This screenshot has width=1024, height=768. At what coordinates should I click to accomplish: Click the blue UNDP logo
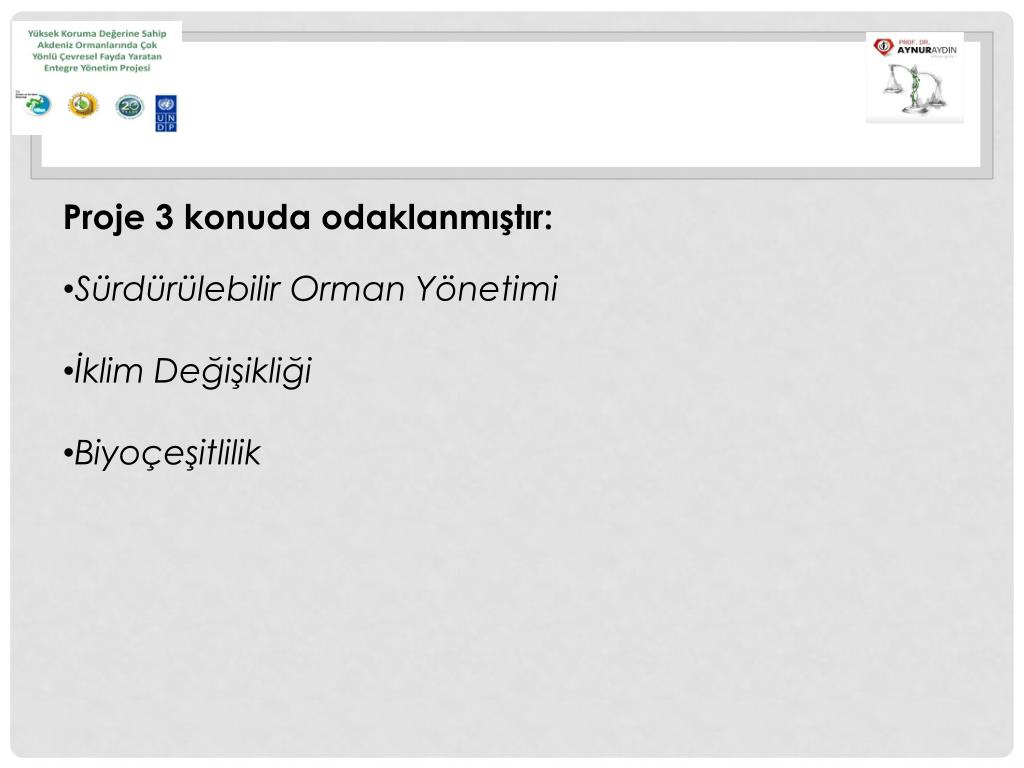[x=165, y=114]
